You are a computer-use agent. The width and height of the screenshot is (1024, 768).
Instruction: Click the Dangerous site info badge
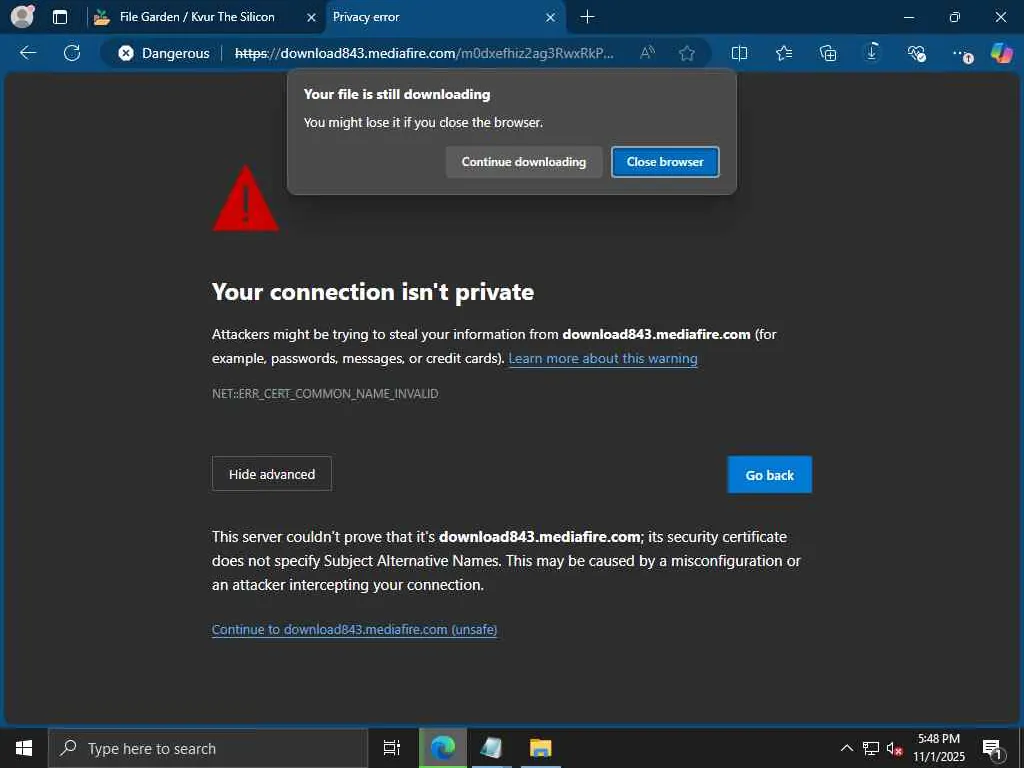tap(165, 53)
